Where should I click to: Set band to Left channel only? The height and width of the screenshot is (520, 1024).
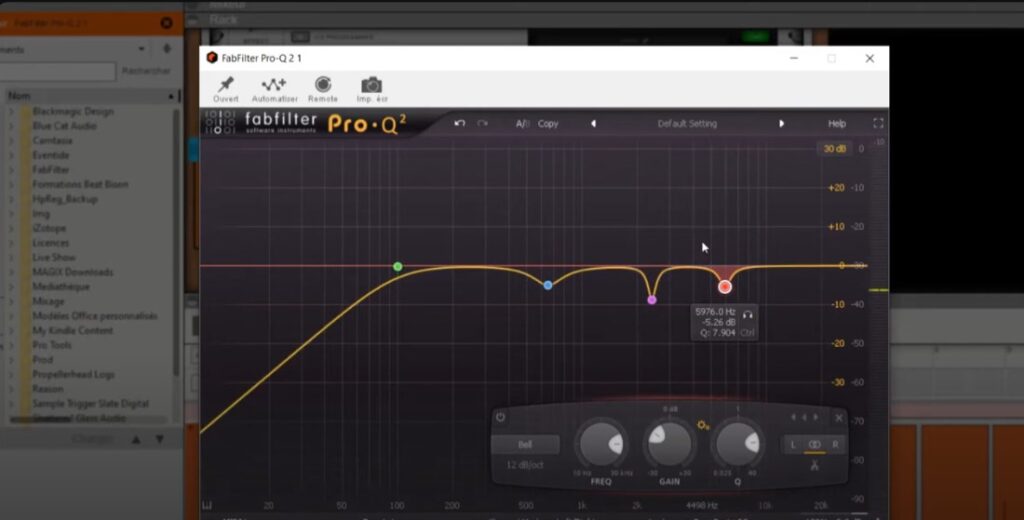[x=793, y=445]
